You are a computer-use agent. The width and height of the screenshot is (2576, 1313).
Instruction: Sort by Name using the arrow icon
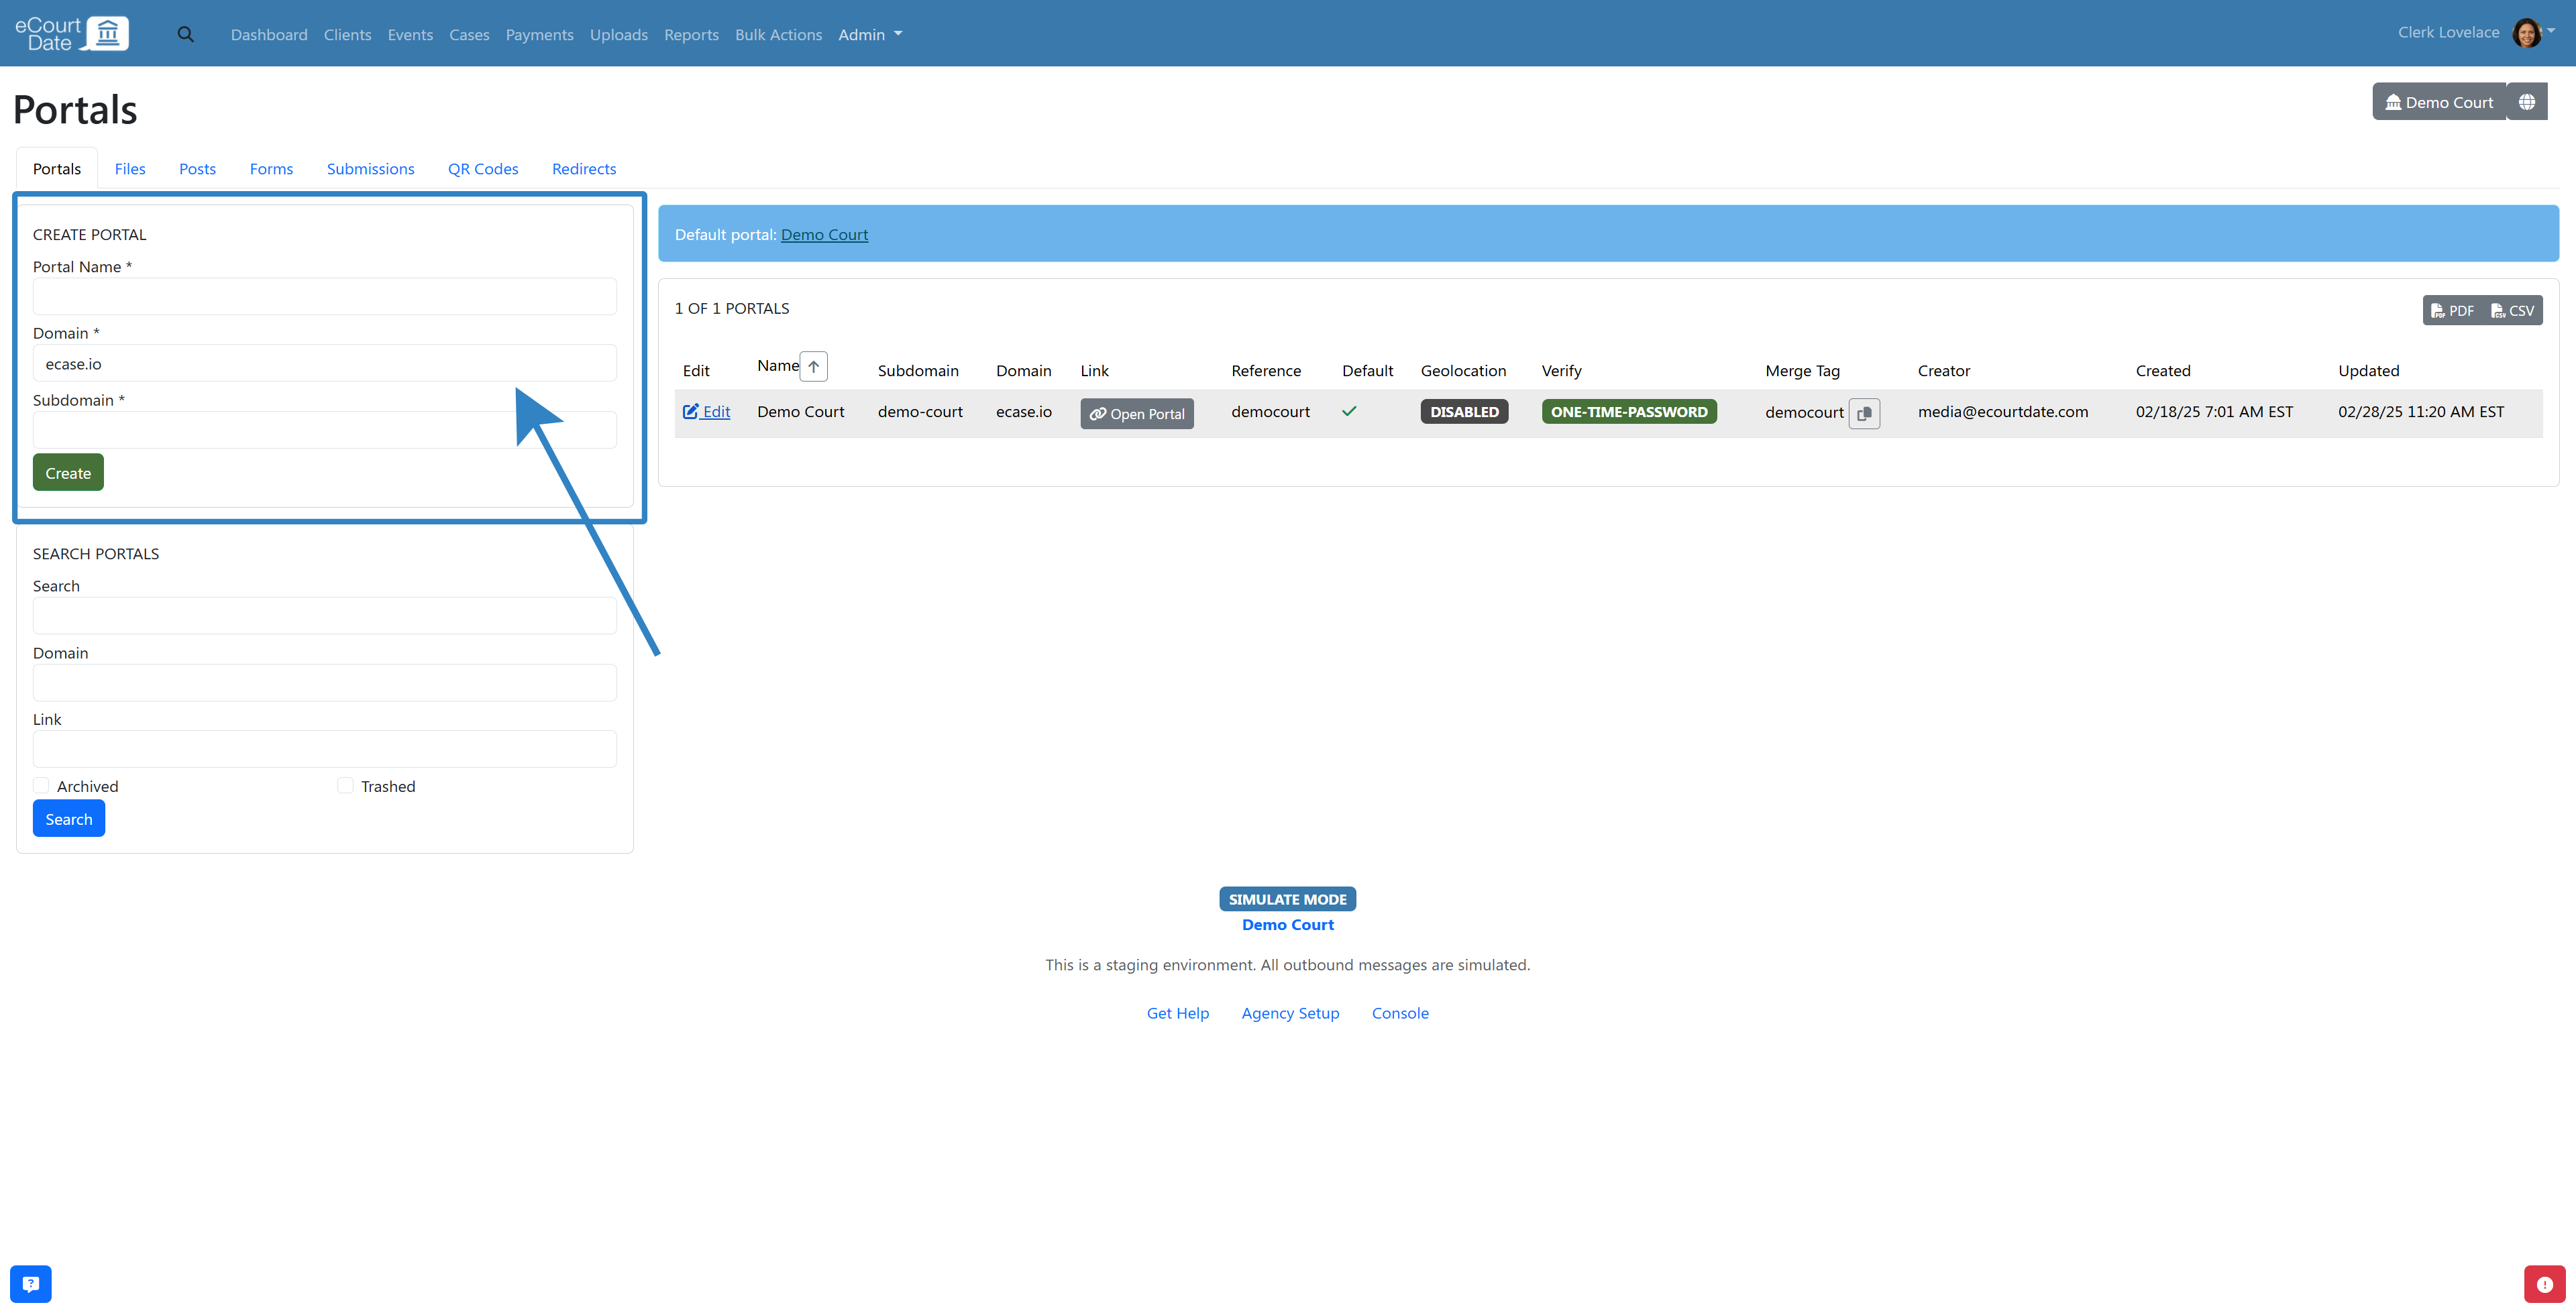coord(814,366)
